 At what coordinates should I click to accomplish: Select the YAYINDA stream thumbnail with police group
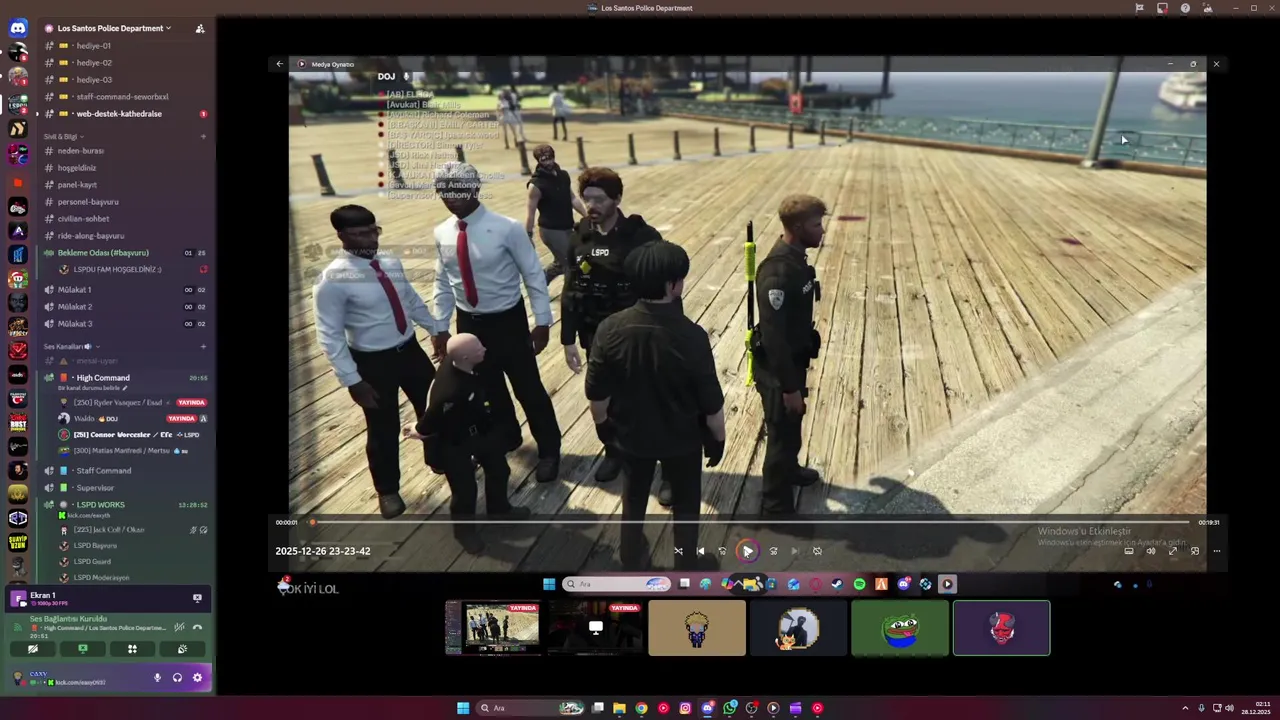click(493, 628)
